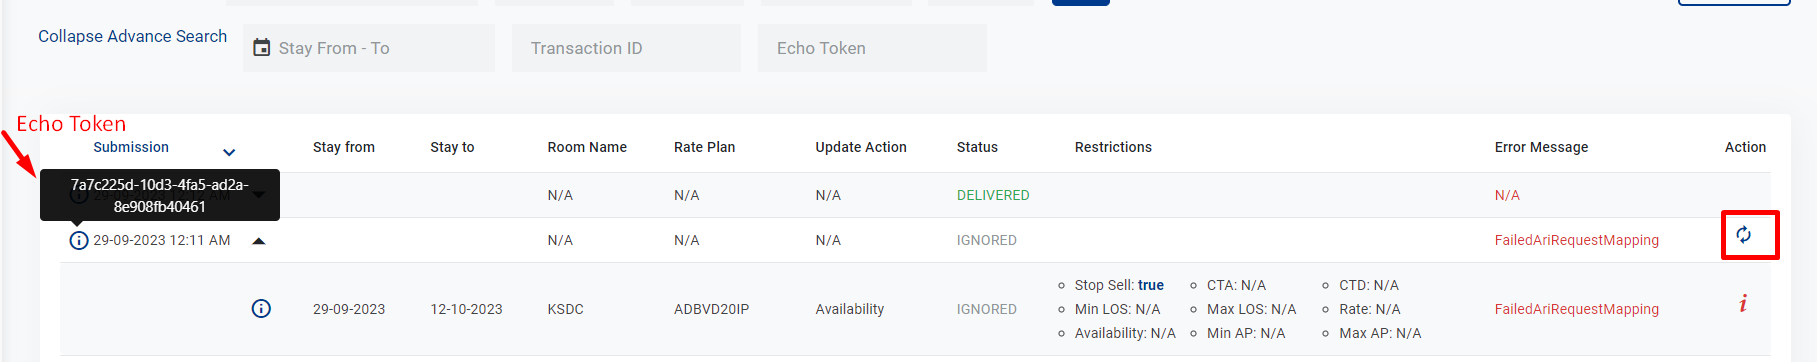Click info icon beside 29-09-2023 12:11 AM
Screen dimensions: 1817x362
coord(79,240)
